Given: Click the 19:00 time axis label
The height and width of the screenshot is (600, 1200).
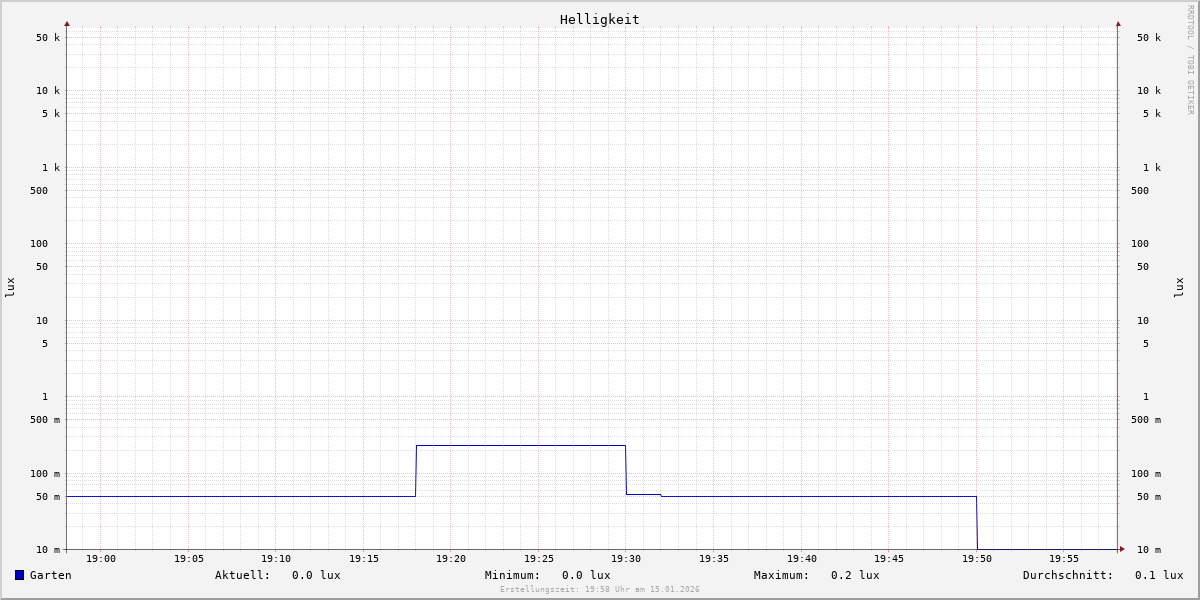Looking at the screenshot, I should 101,559.
